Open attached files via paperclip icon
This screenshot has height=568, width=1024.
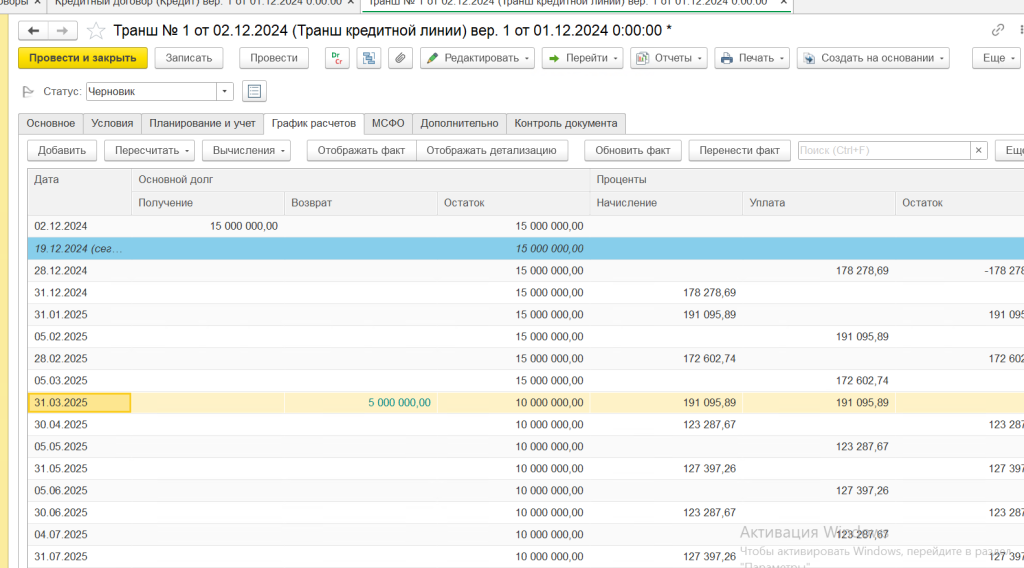[400, 58]
